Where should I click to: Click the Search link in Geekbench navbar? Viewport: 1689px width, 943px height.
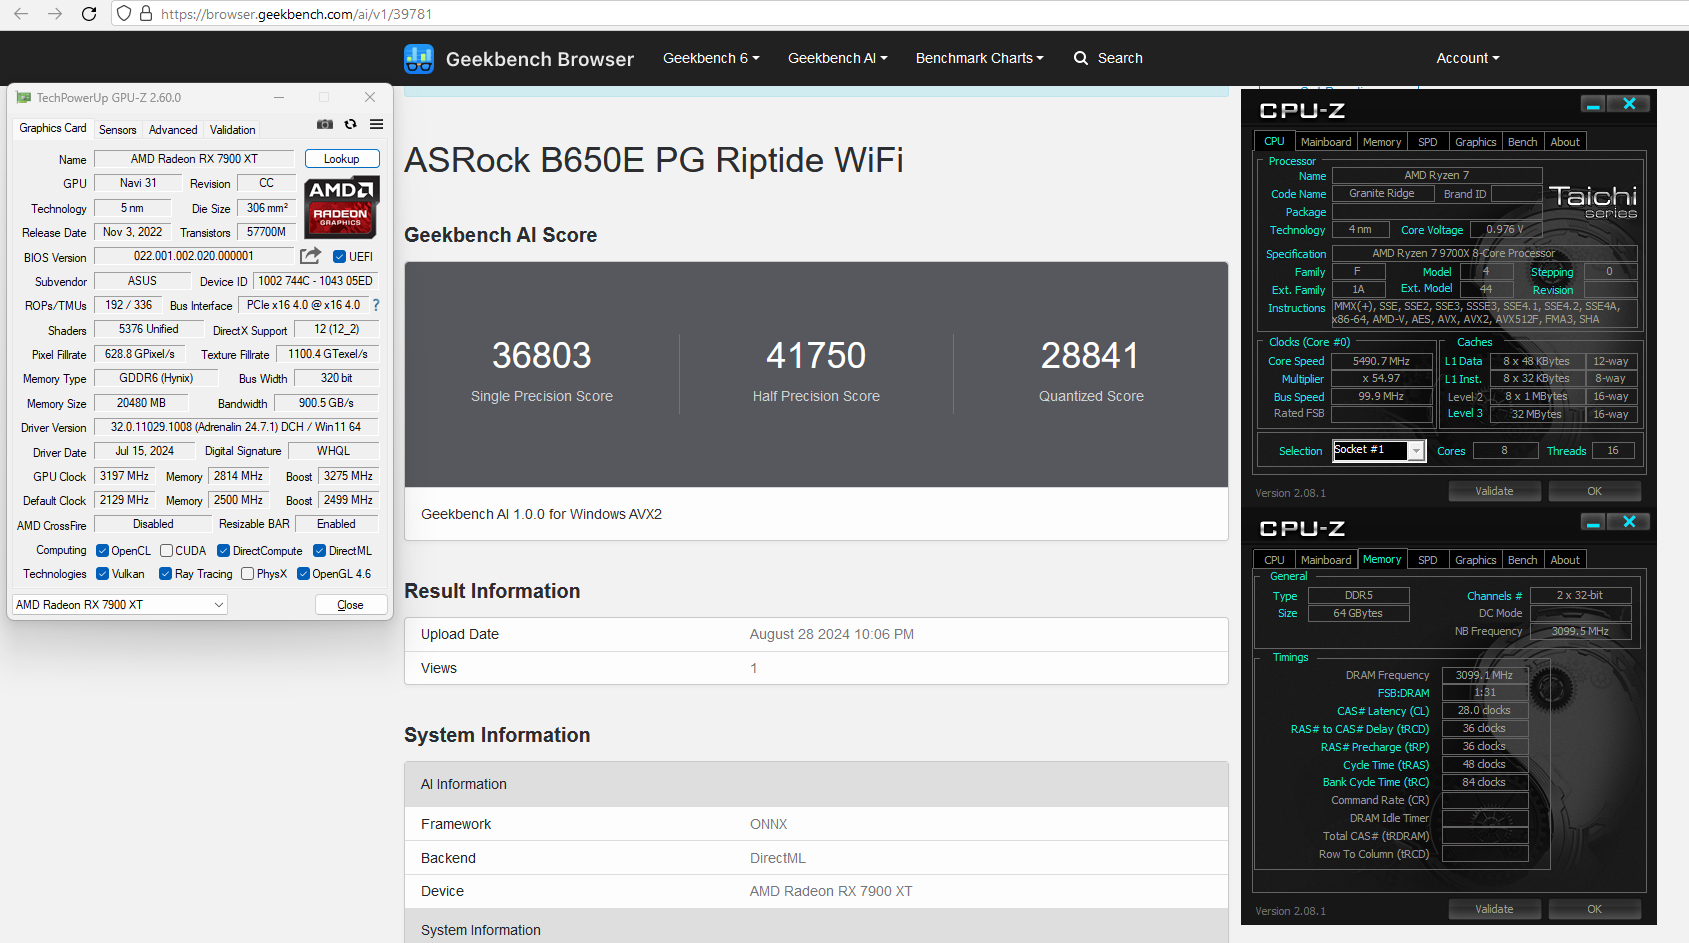(x=1120, y=58)
